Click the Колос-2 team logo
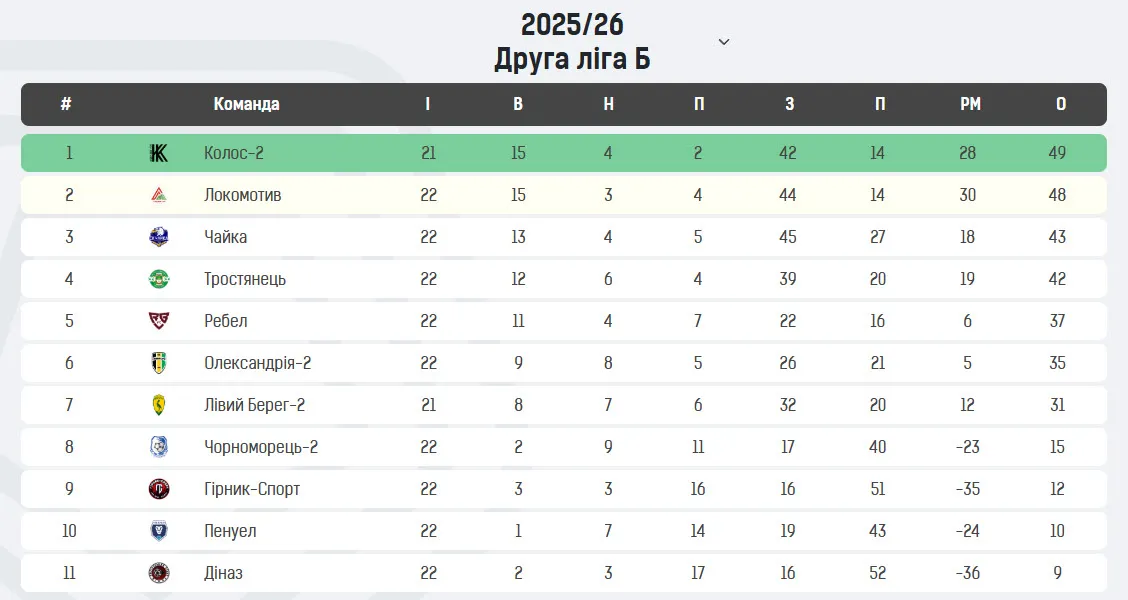 tap(158, 153)
